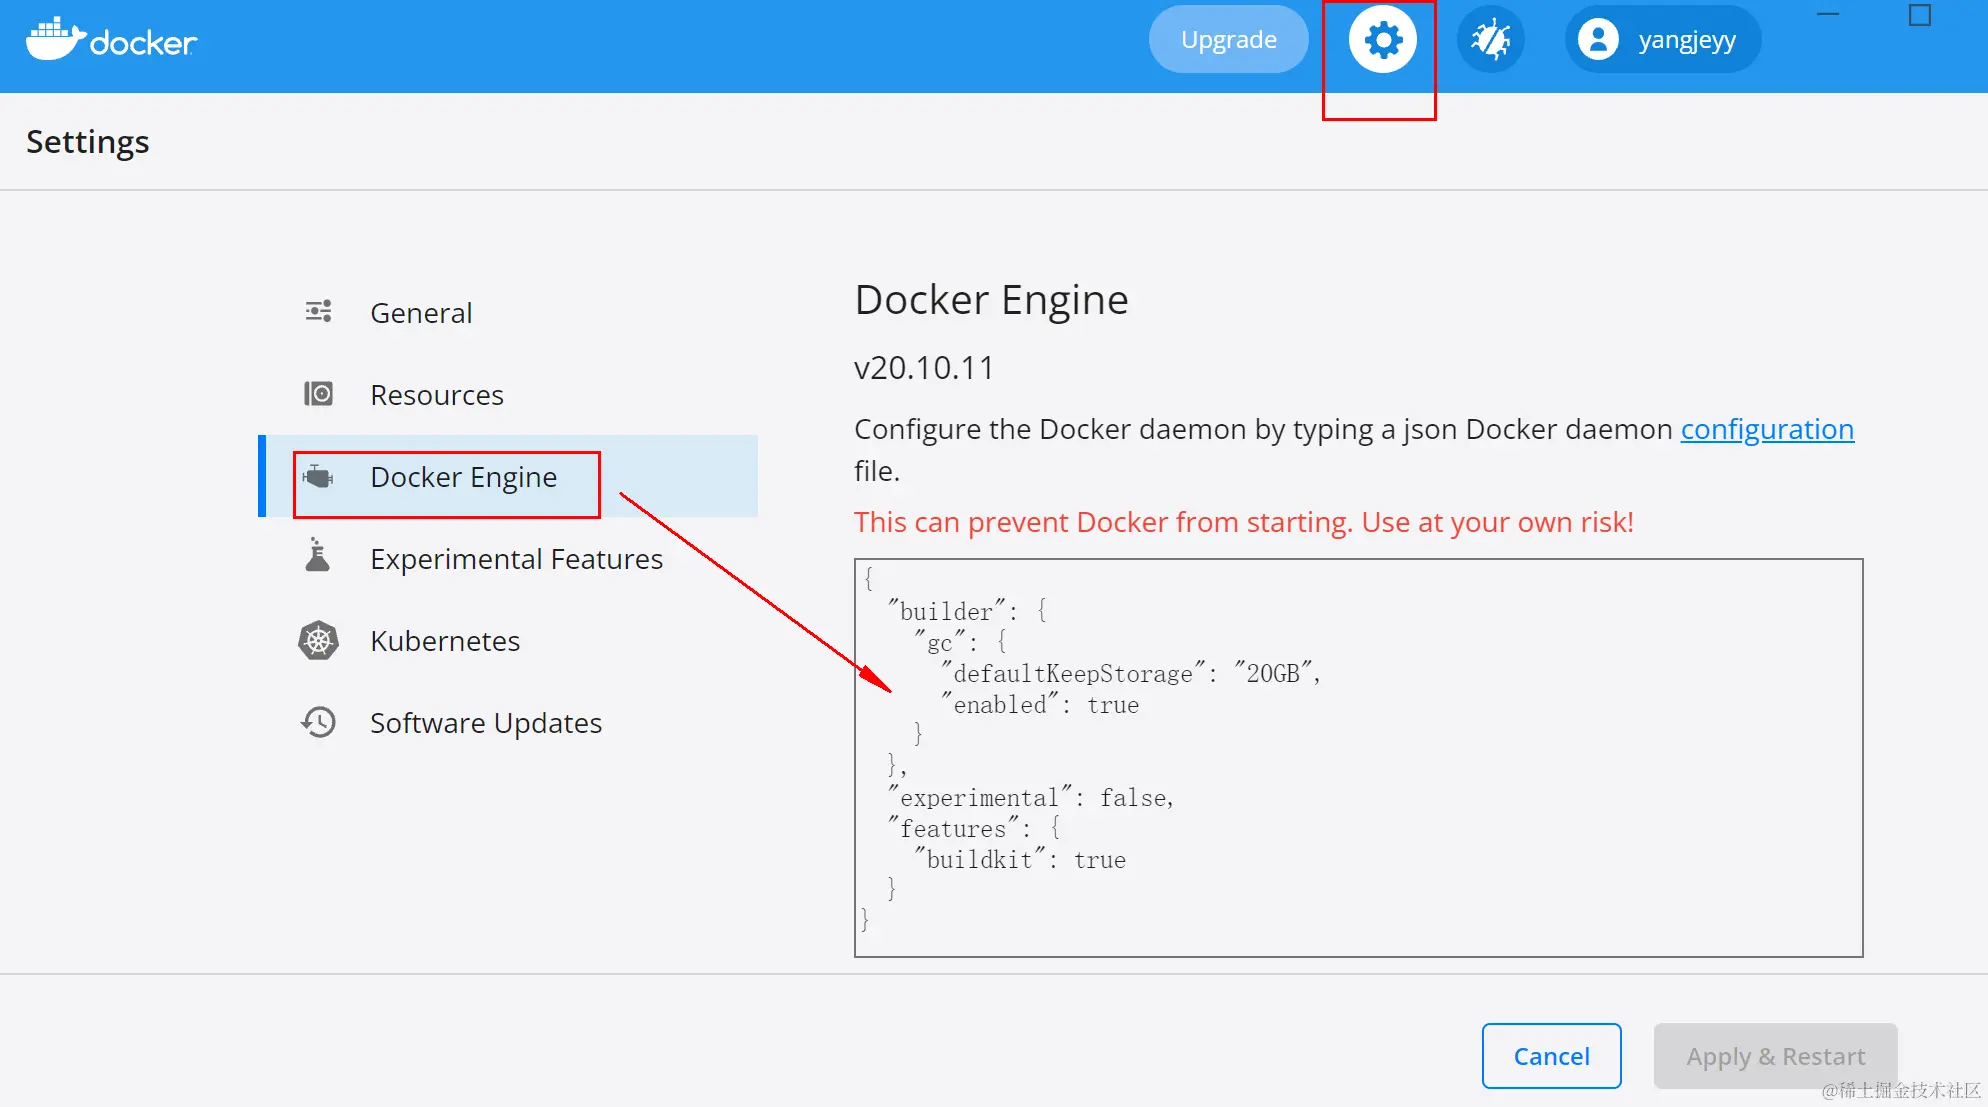Screen dimensions: 1988x1107
Task: Open the General settings section
Action: tap(421, 313)
